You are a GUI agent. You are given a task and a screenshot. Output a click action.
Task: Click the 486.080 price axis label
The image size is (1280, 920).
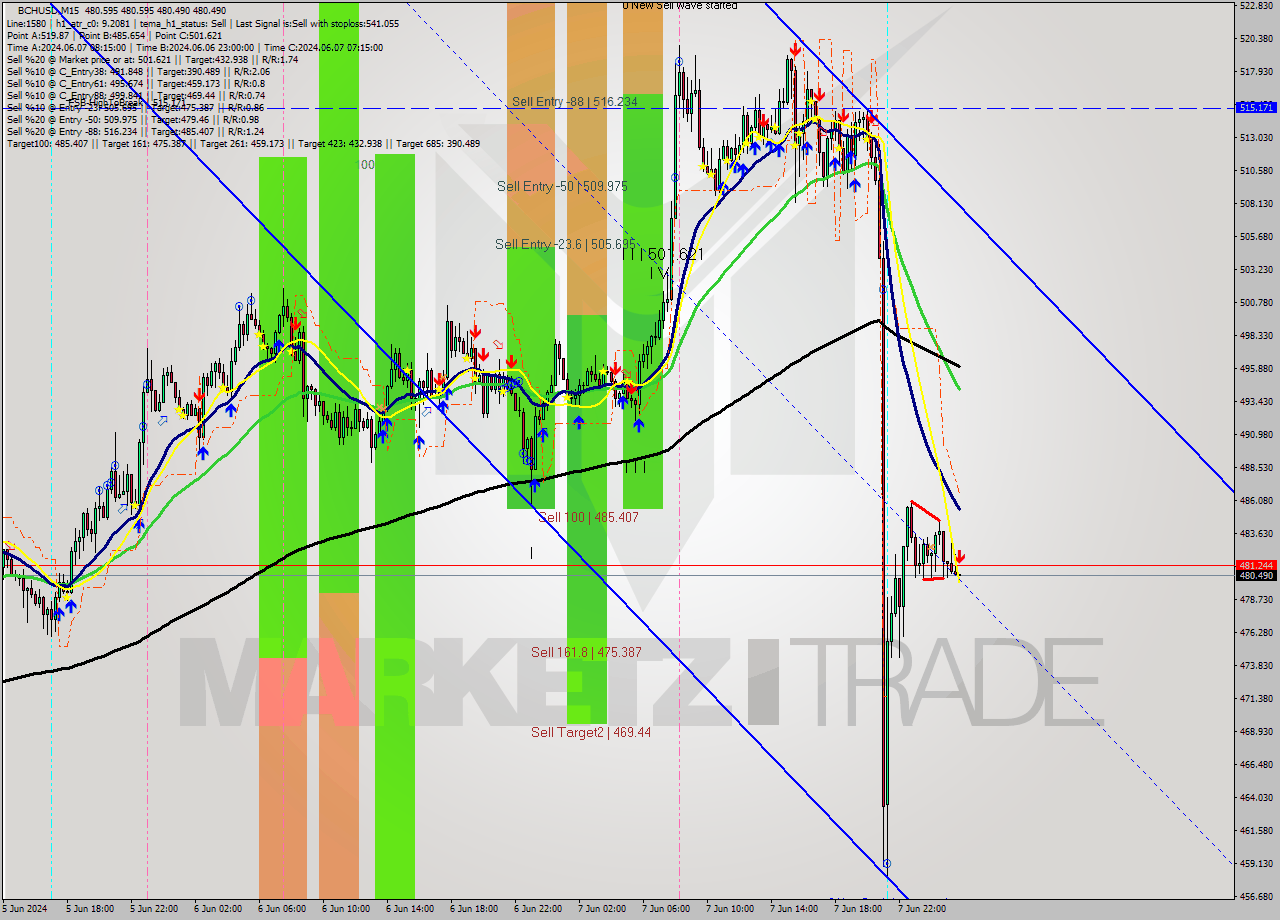point(1256,500)
